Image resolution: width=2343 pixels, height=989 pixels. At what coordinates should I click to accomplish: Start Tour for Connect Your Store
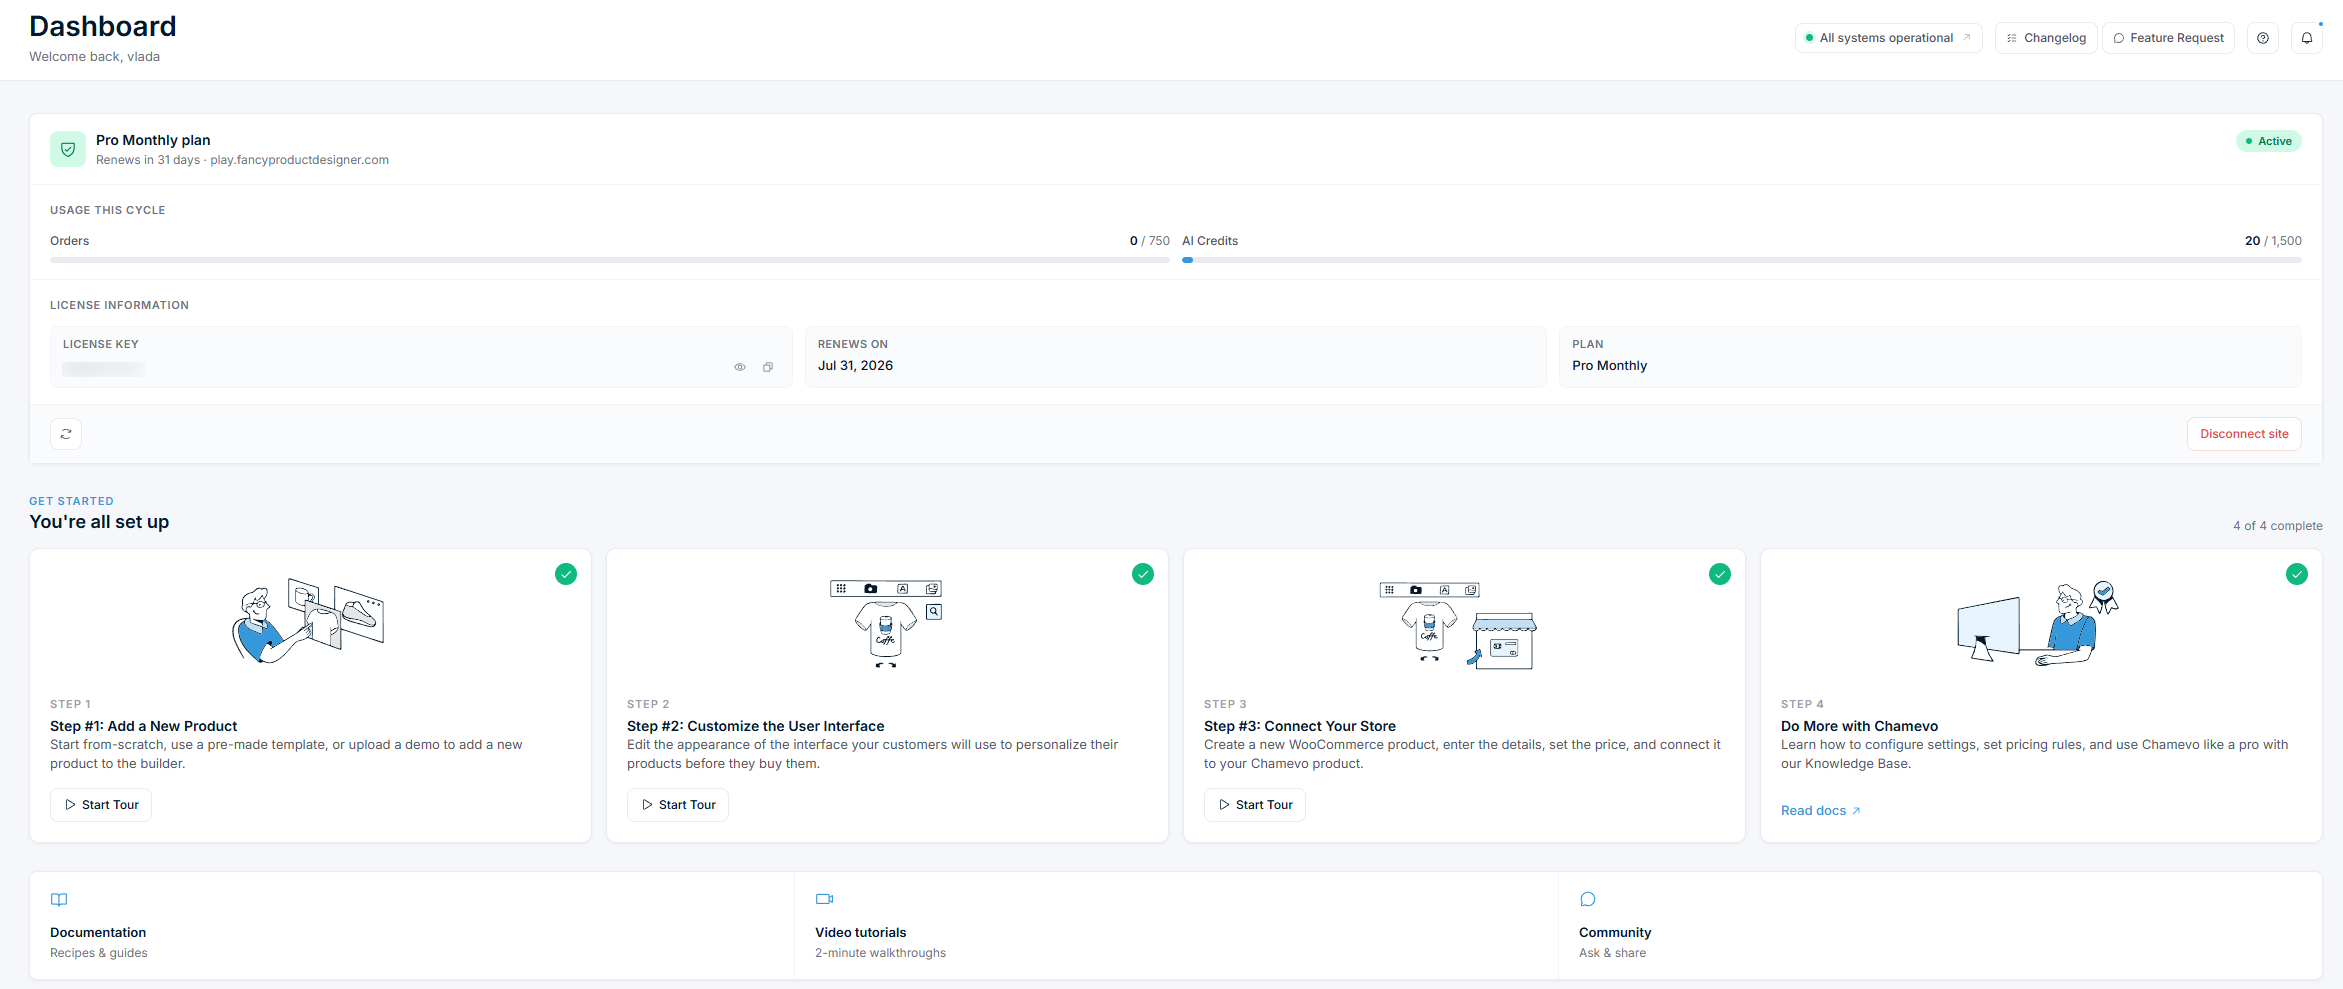(1255, 805)
